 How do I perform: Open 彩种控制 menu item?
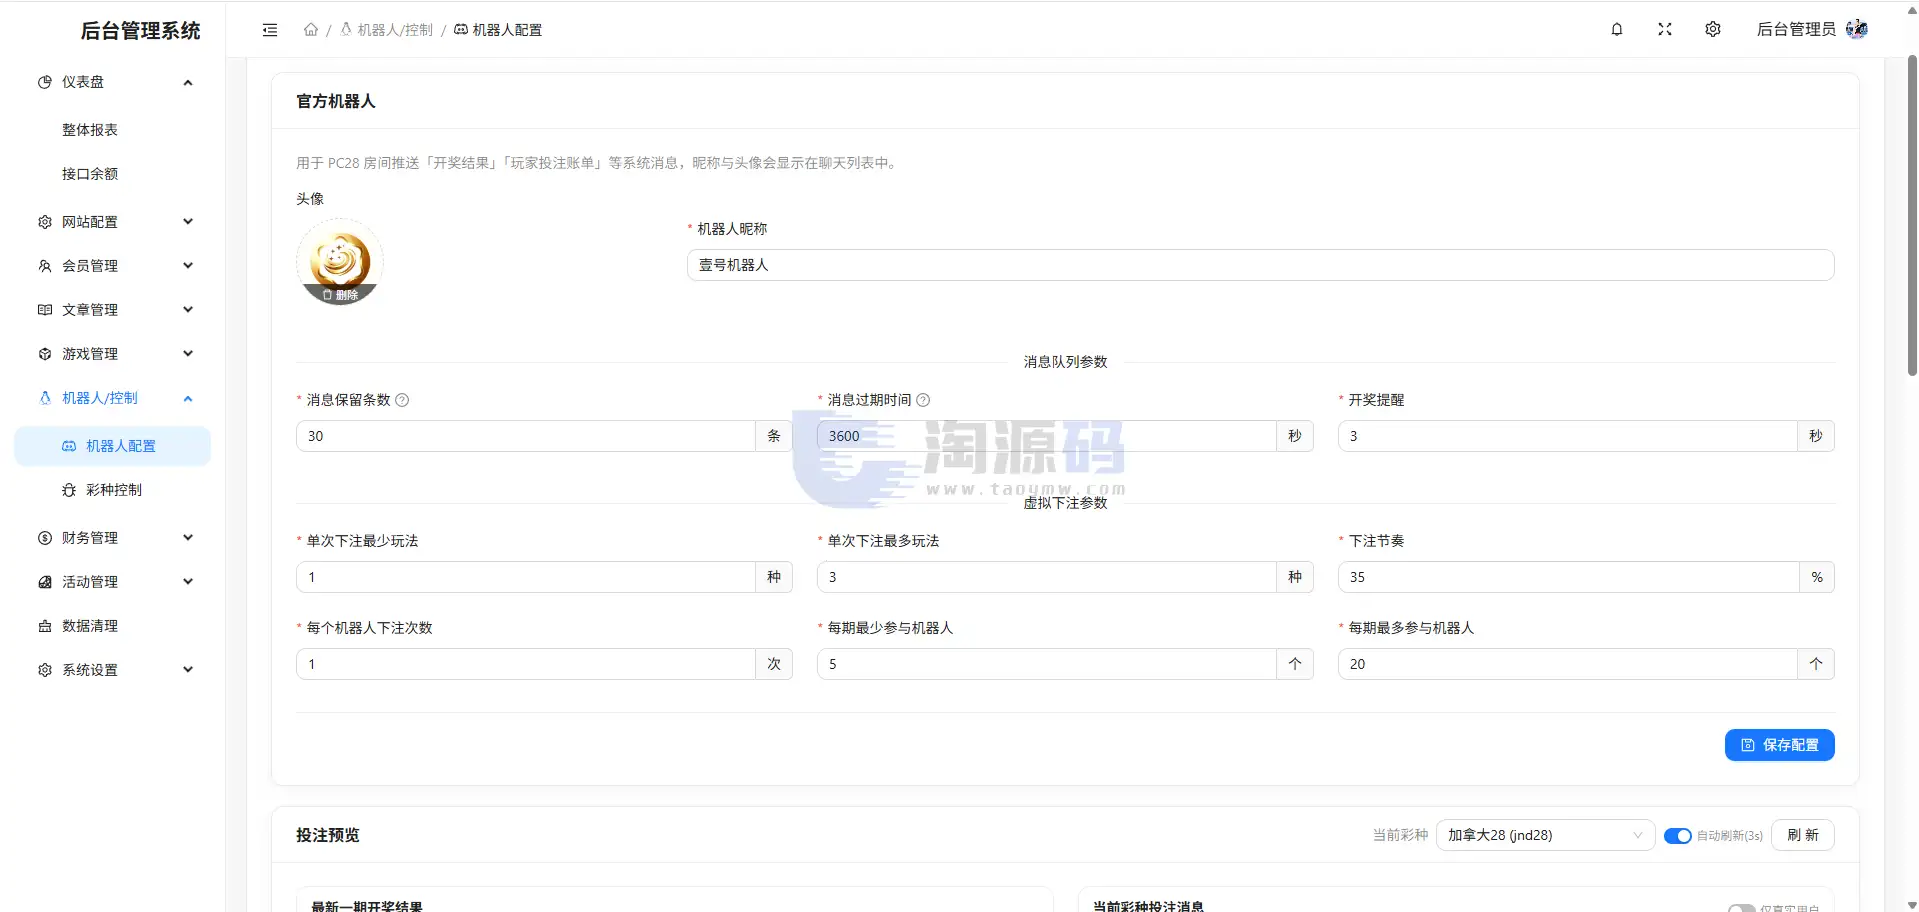[112, 490]
